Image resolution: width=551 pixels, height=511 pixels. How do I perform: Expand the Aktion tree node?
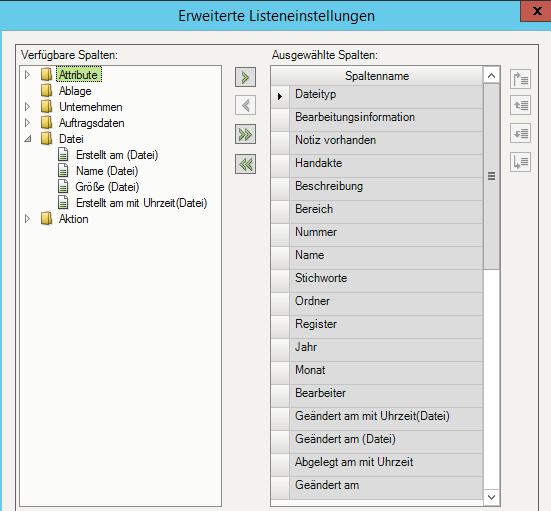coord(27,219)
